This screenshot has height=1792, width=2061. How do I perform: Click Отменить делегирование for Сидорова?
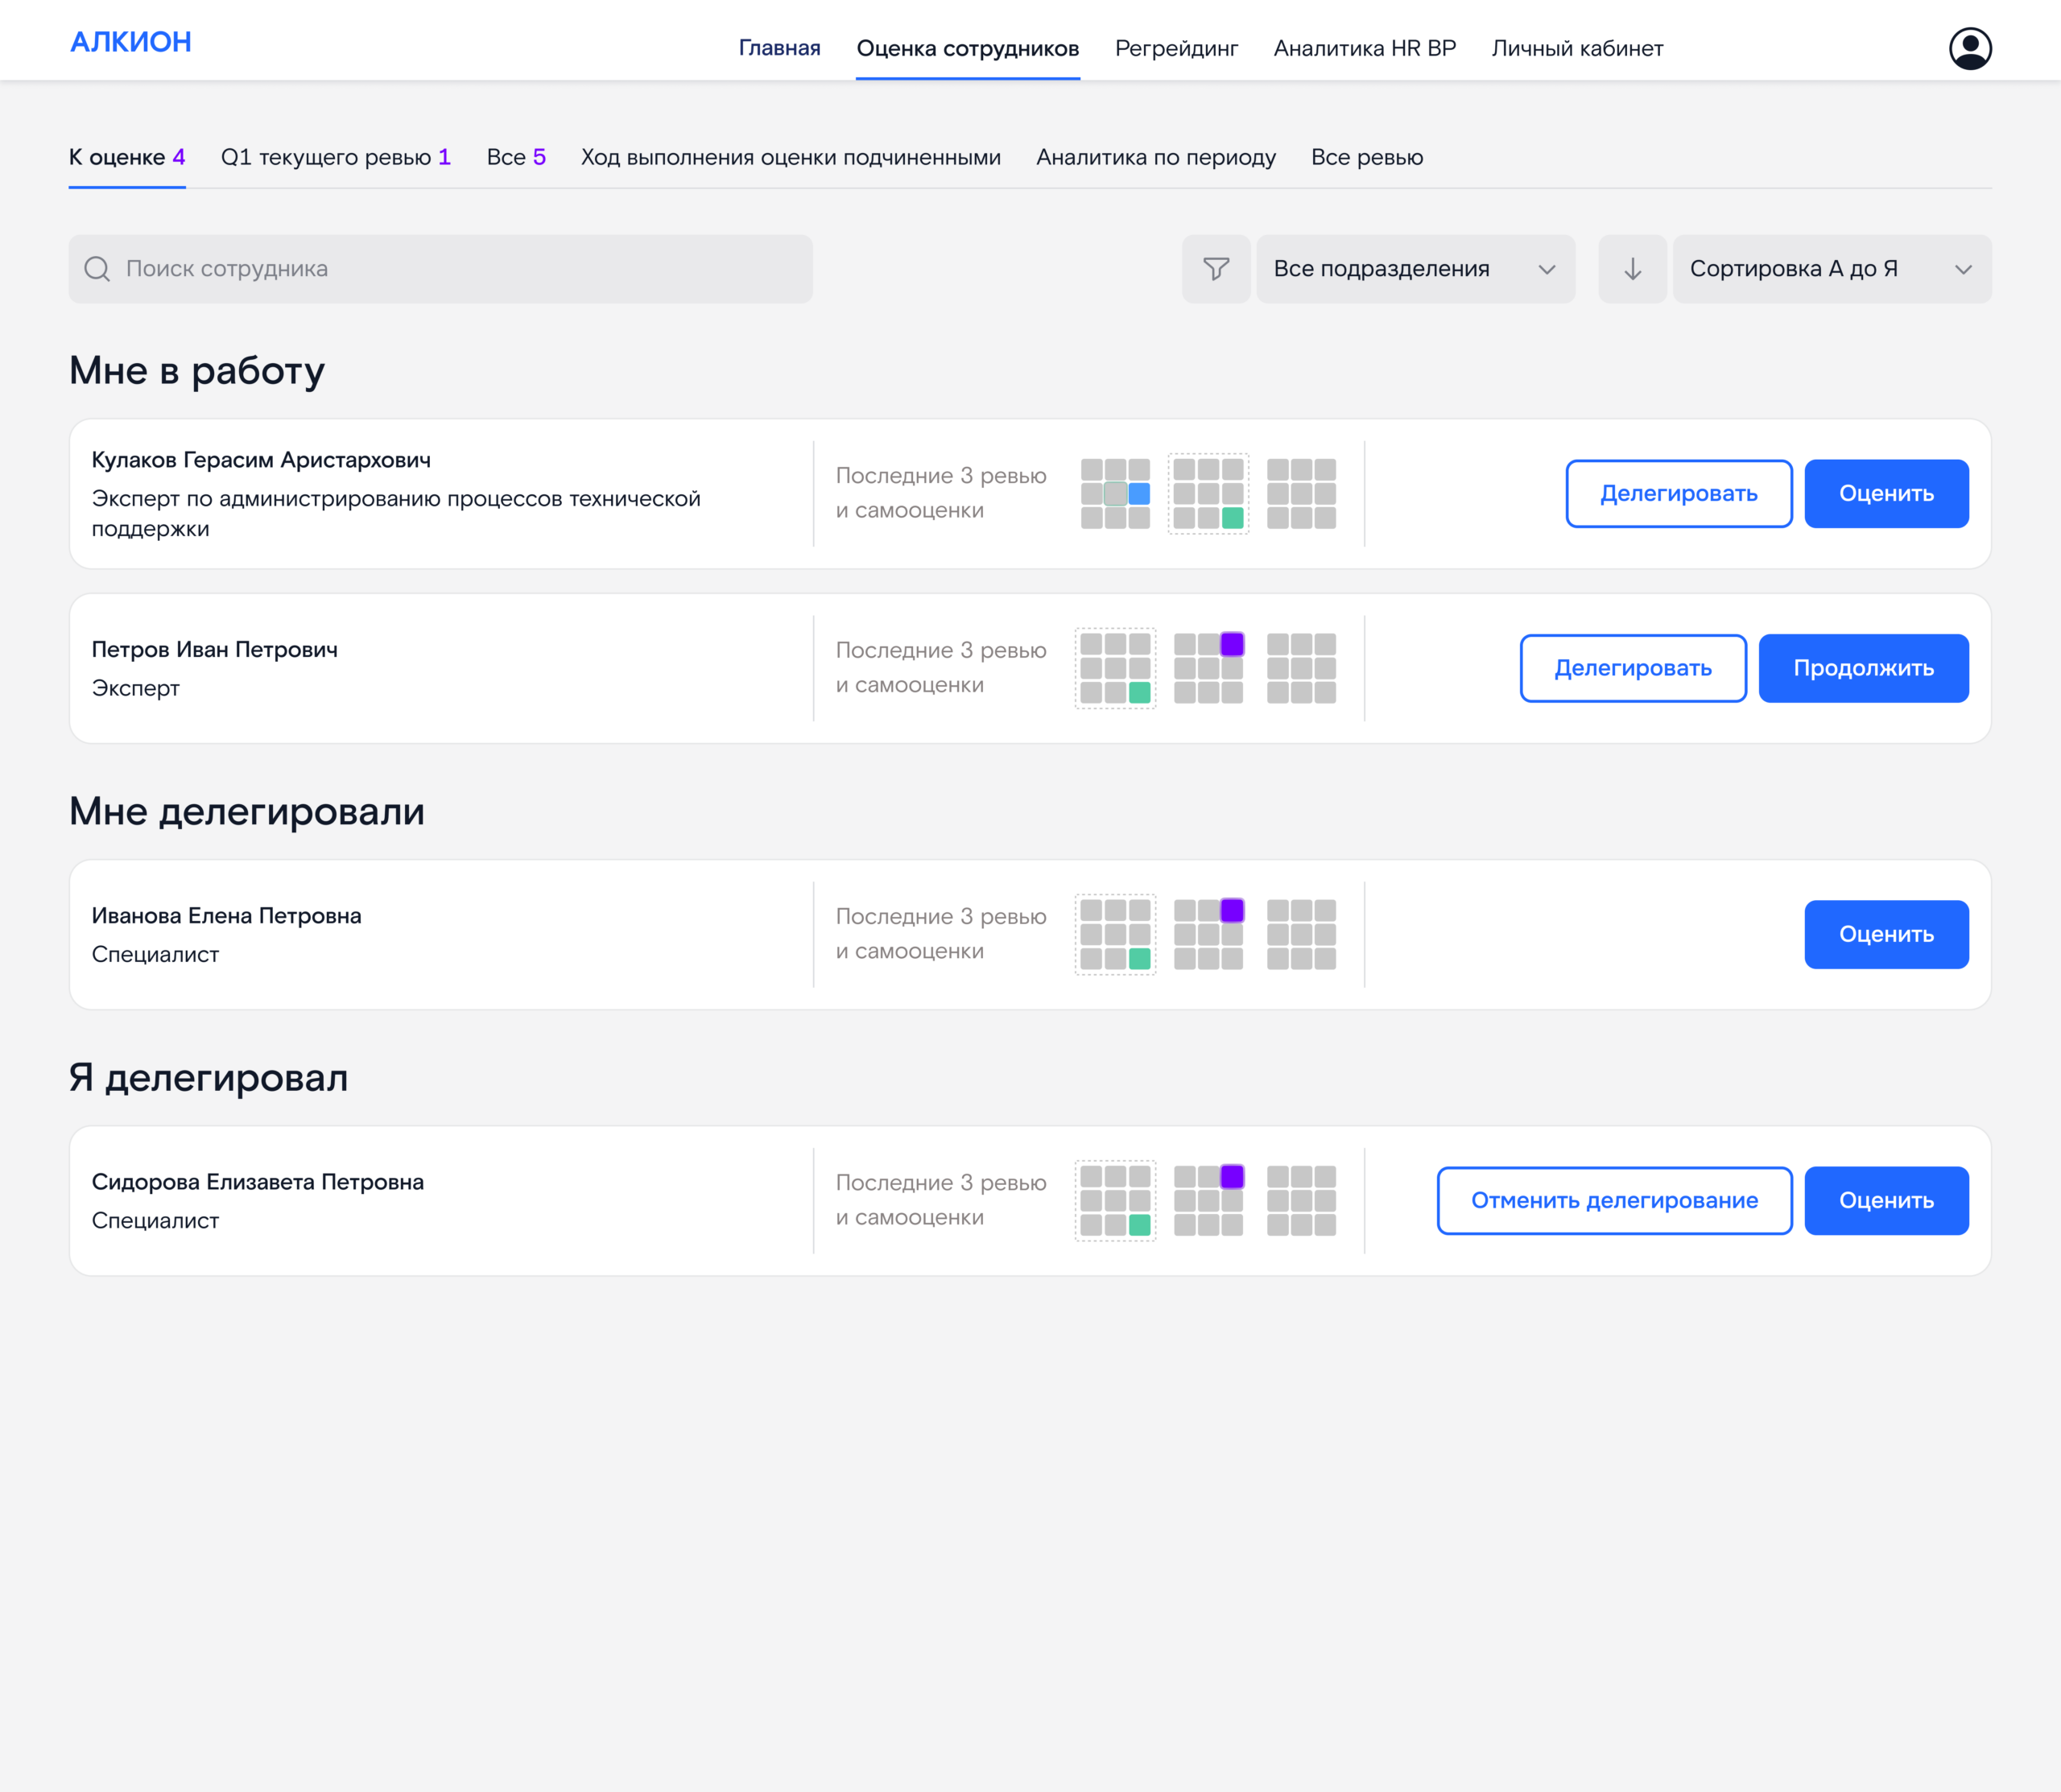click(1614, 1200)
